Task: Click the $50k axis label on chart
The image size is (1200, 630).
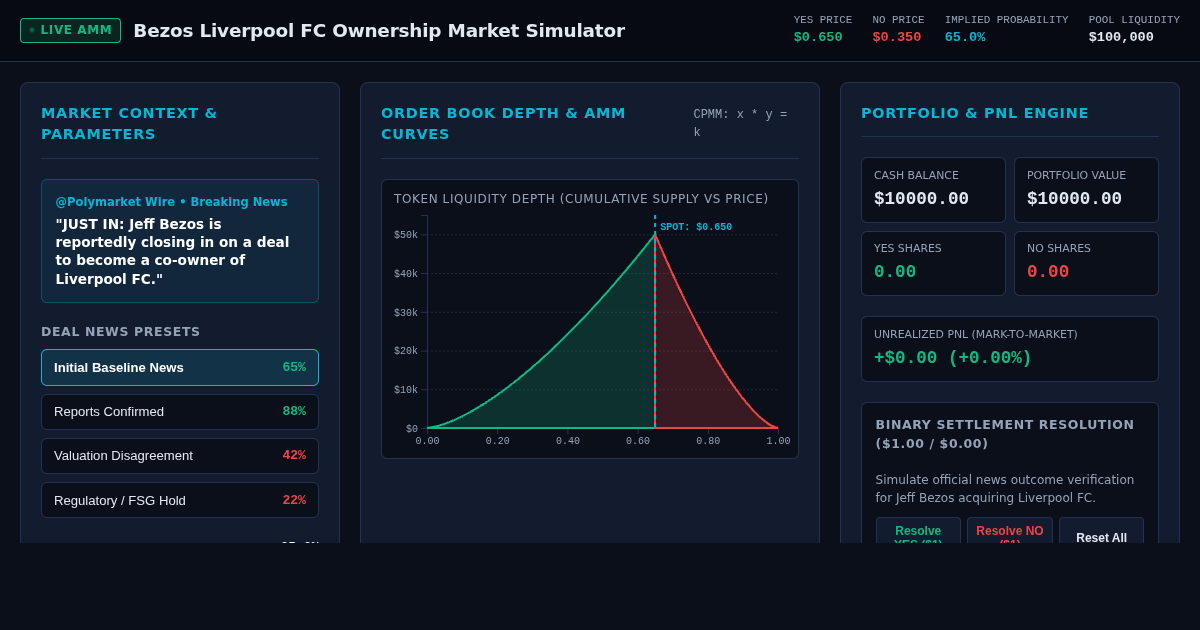Action: pos(406,235)
